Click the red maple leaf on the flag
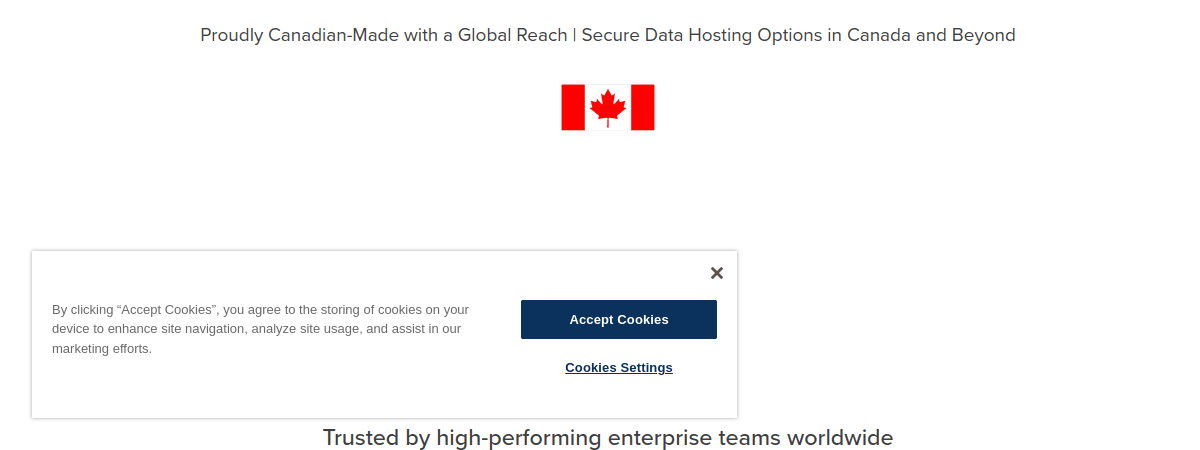The height and width of the screenshot is (450, 1200). pyautogui.click(x=607, y=106)
